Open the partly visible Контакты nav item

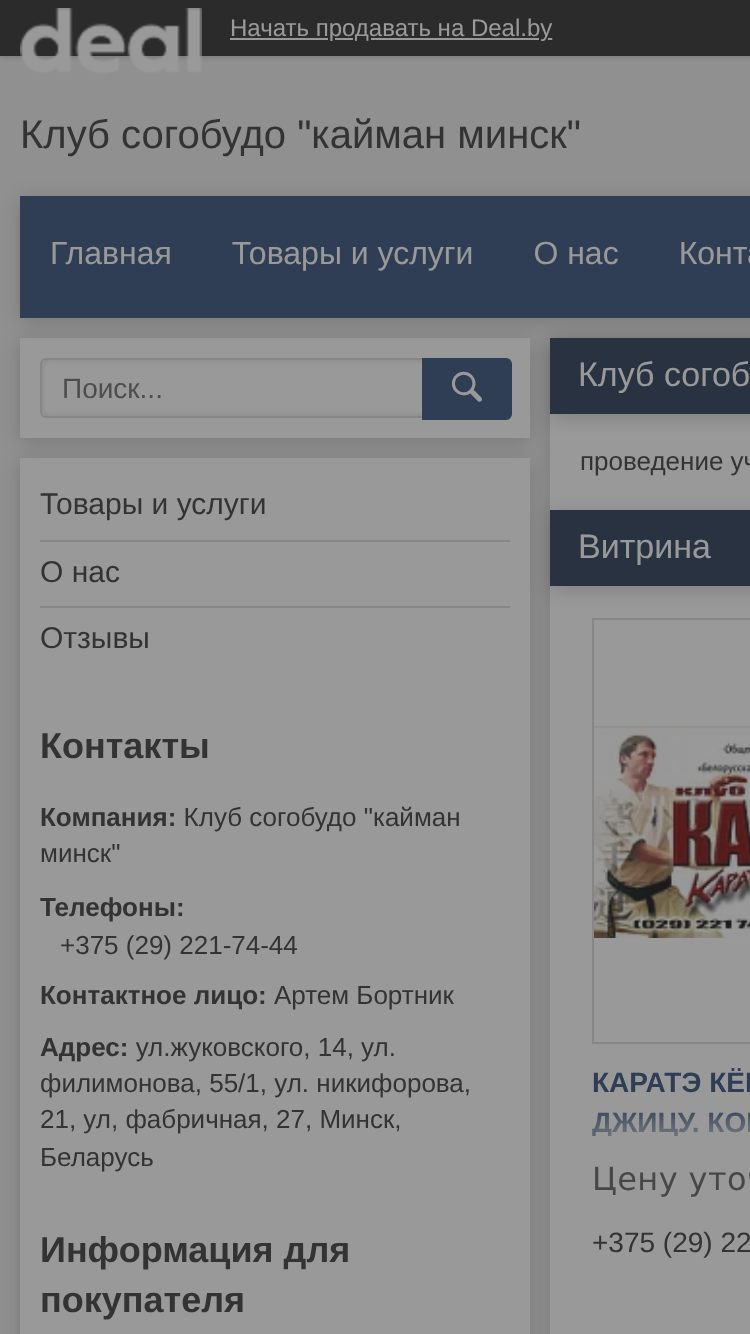pos(714,254)
